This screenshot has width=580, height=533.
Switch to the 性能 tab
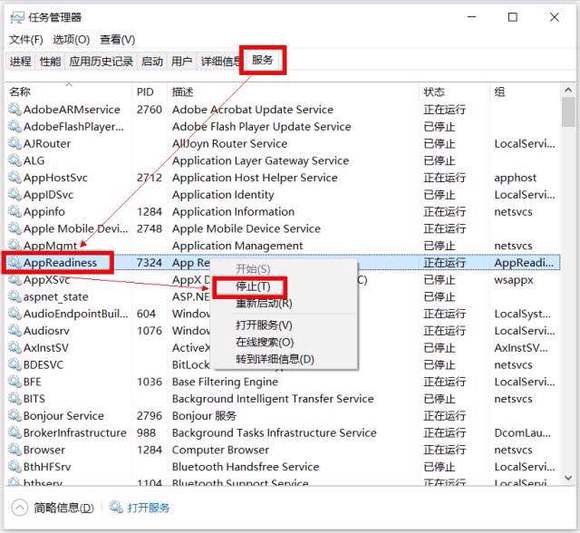click(50, 61)
